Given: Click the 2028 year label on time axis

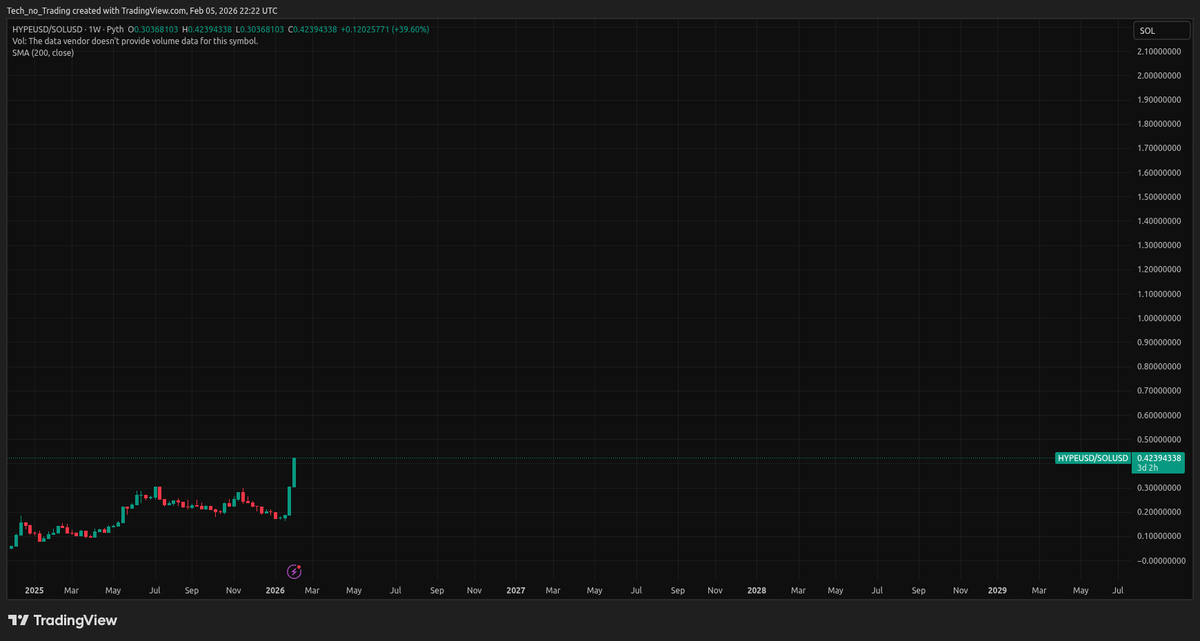Looking at the screenshot, I should [x=757, y=591].
